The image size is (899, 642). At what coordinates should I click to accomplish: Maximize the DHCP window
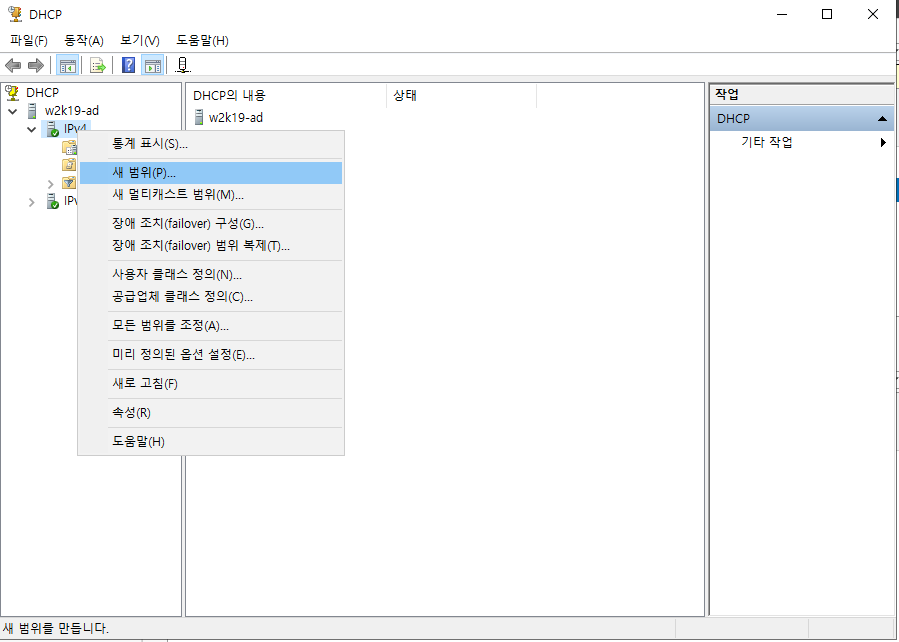tap(827, 14)
